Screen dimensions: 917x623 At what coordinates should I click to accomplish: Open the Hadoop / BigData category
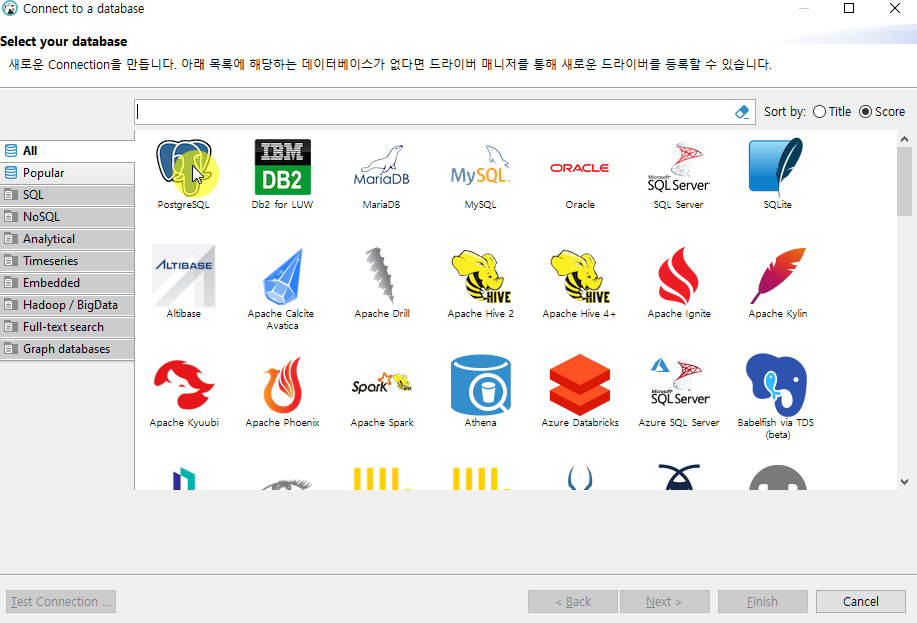[67, 305]
